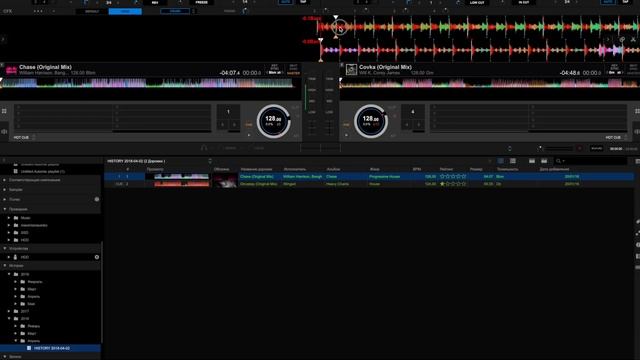Select the Chase track preview waveform thumbnail
Image resolution: width=640 pixels, height=360 pixels.
181,176
